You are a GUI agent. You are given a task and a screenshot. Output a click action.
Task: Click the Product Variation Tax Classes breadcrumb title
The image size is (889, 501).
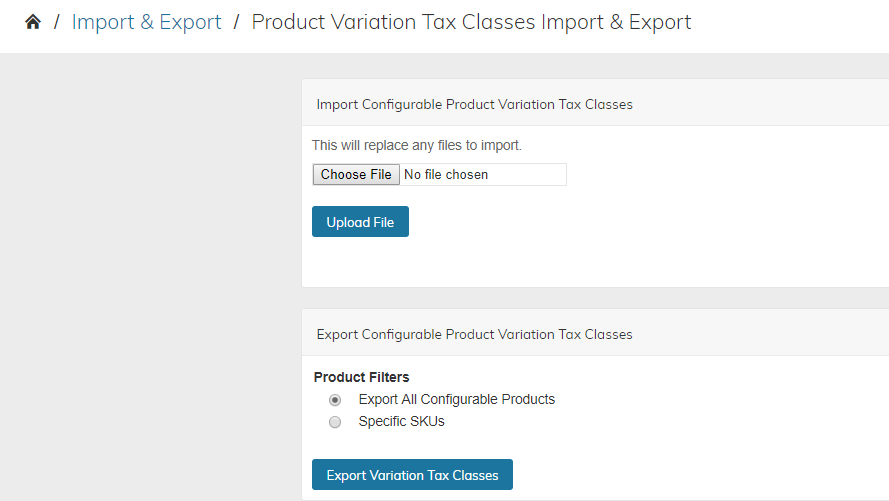(x=471, y=22)
